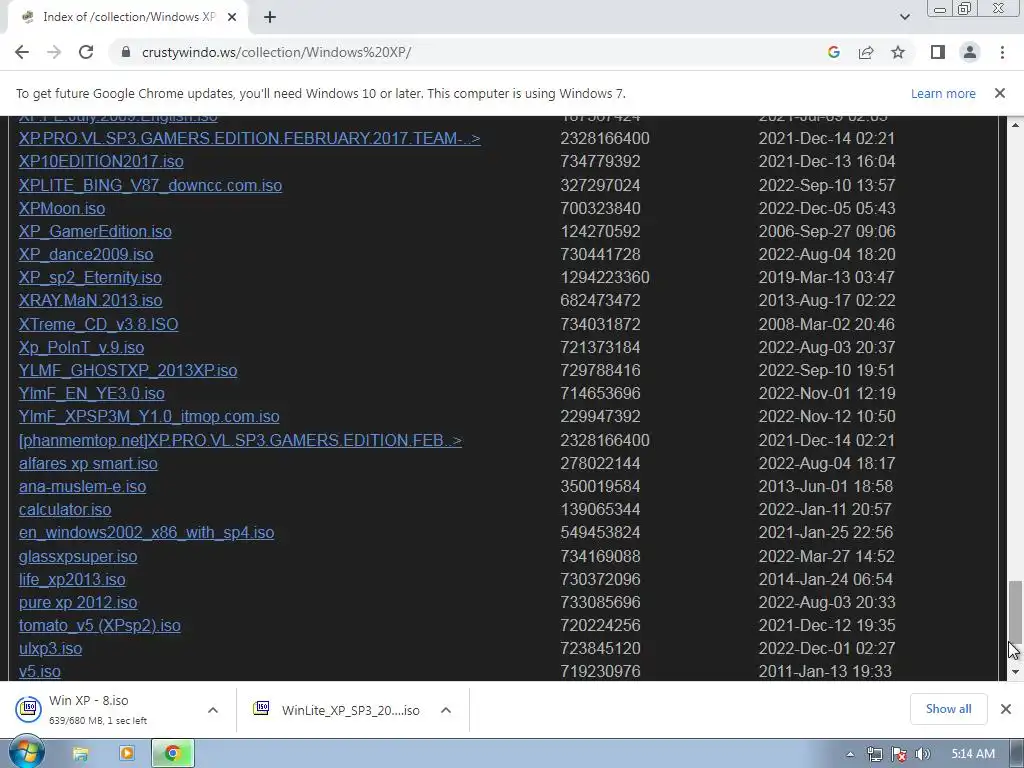Download ulxp3.iso
Screen dimensions: 1024x768
click(x=50, y=648)
